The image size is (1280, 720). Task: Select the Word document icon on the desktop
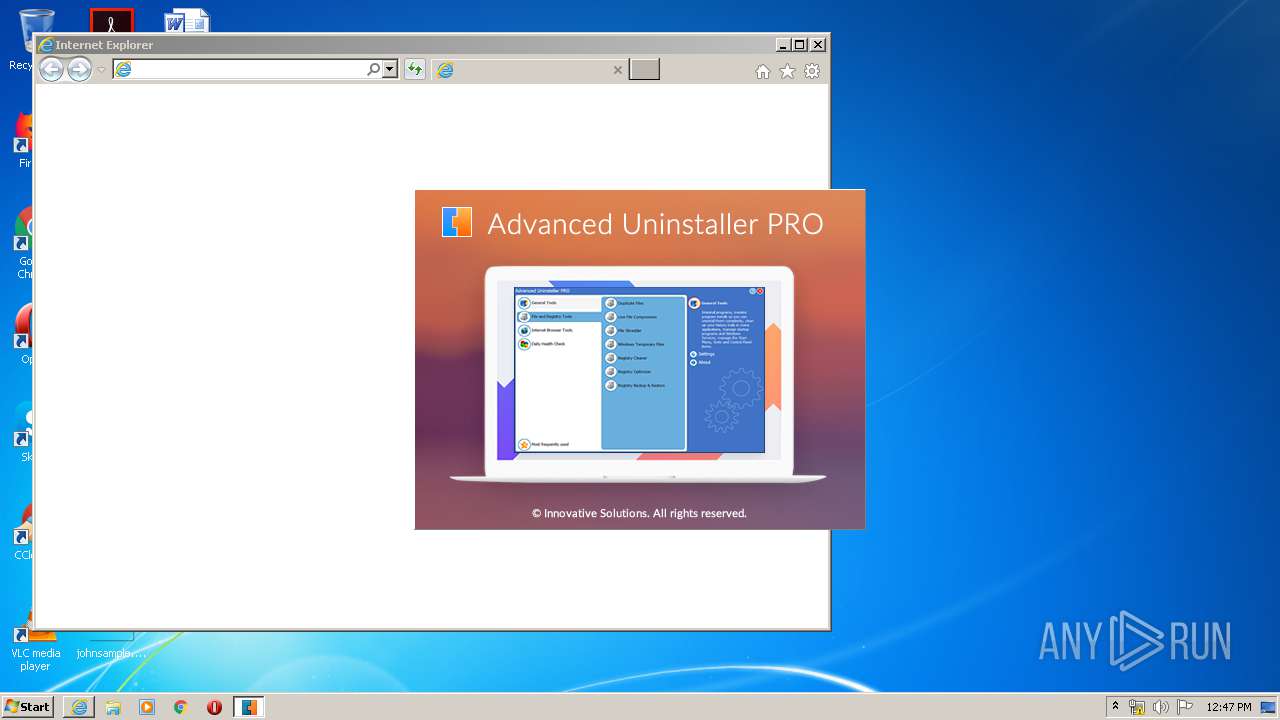(x=188, y=21)
